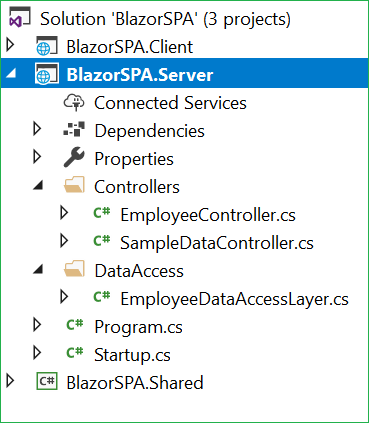
Task: Select the Solution 'BlazorSPA' root node
Action: (165, 19)
